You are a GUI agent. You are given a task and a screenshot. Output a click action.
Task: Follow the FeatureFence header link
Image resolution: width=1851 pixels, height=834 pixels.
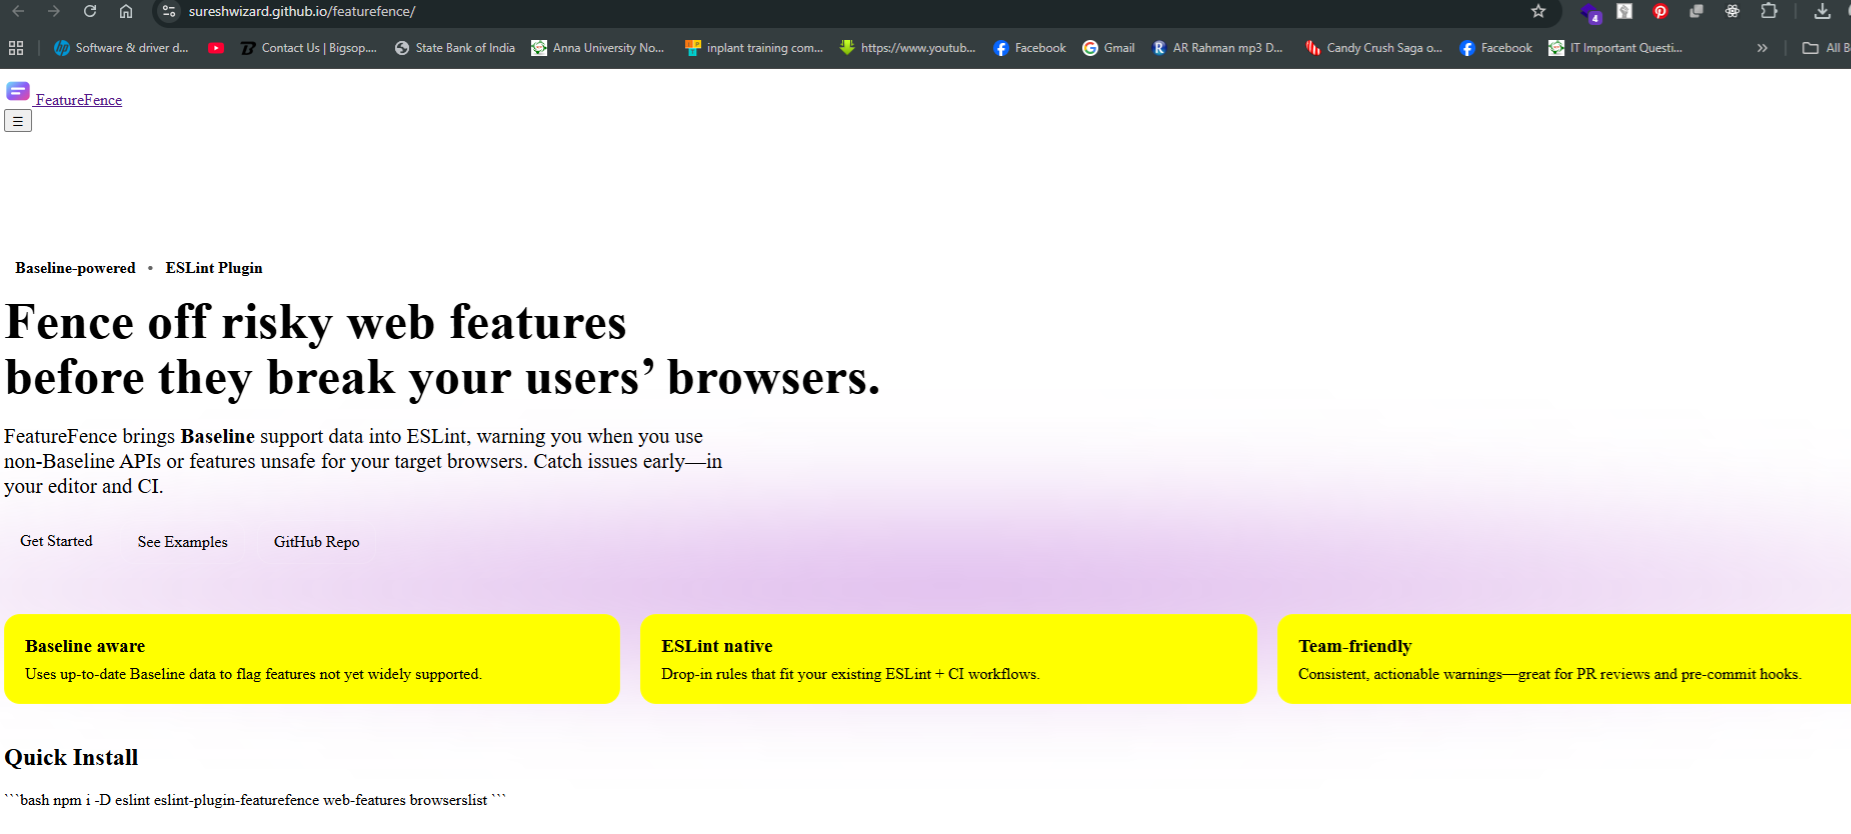[x=79, y=100]
